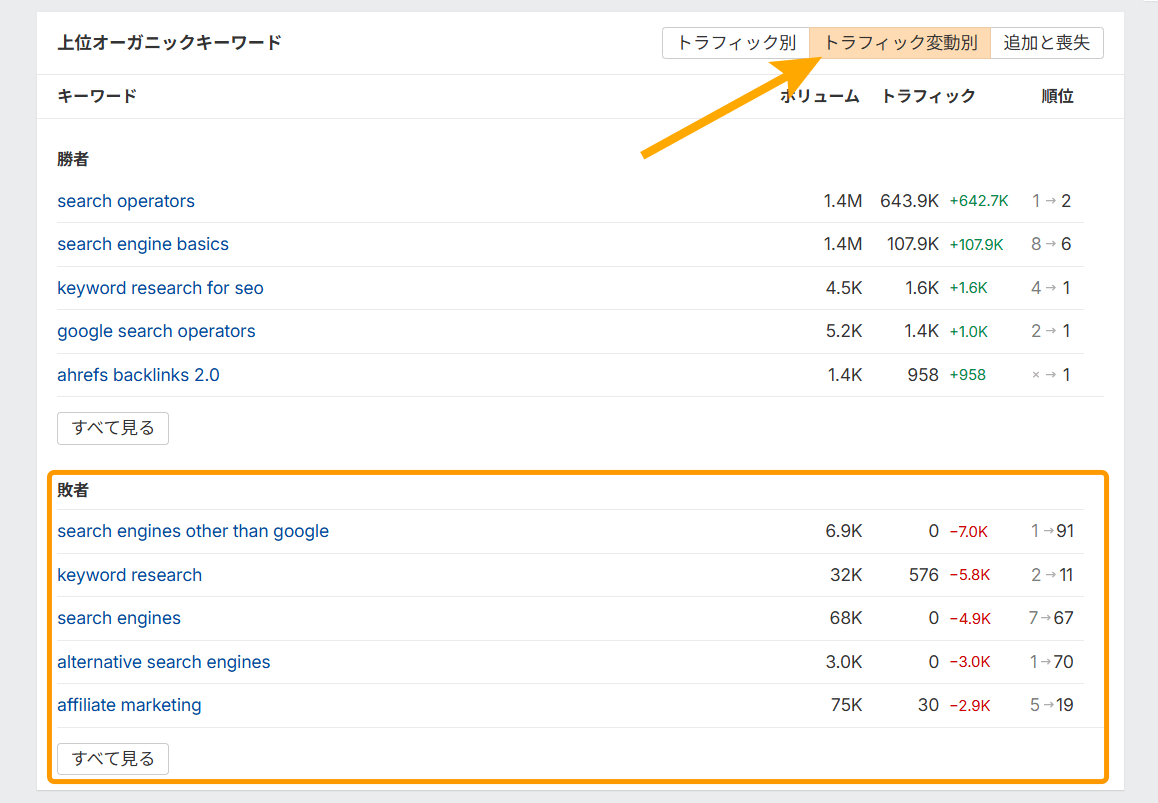The image size is (1158, 803).
Task: Click the 順位 column header
Action: click(1057, 96)
